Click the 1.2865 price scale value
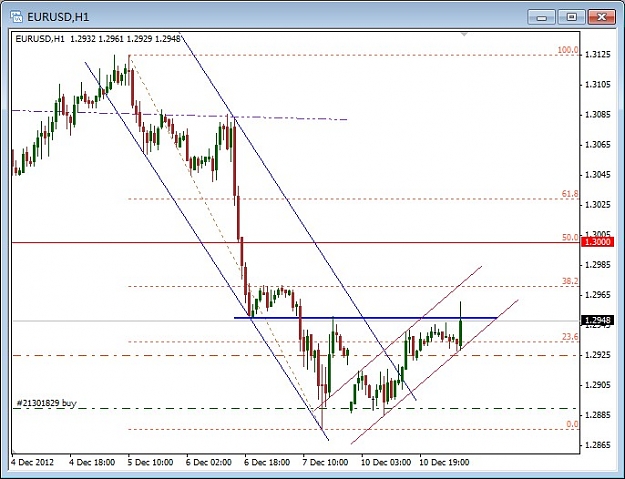 [597, 445]
